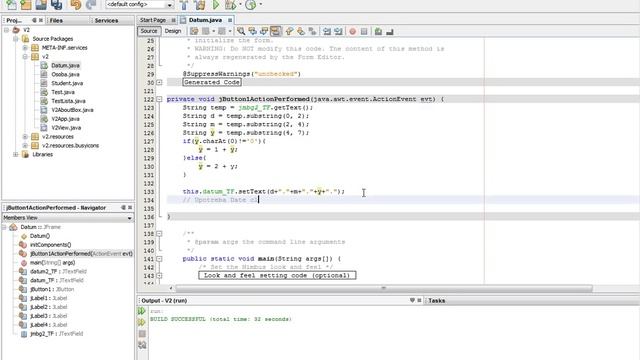
Task: Click the Clean and Build icon
Action: click(200, 5)
